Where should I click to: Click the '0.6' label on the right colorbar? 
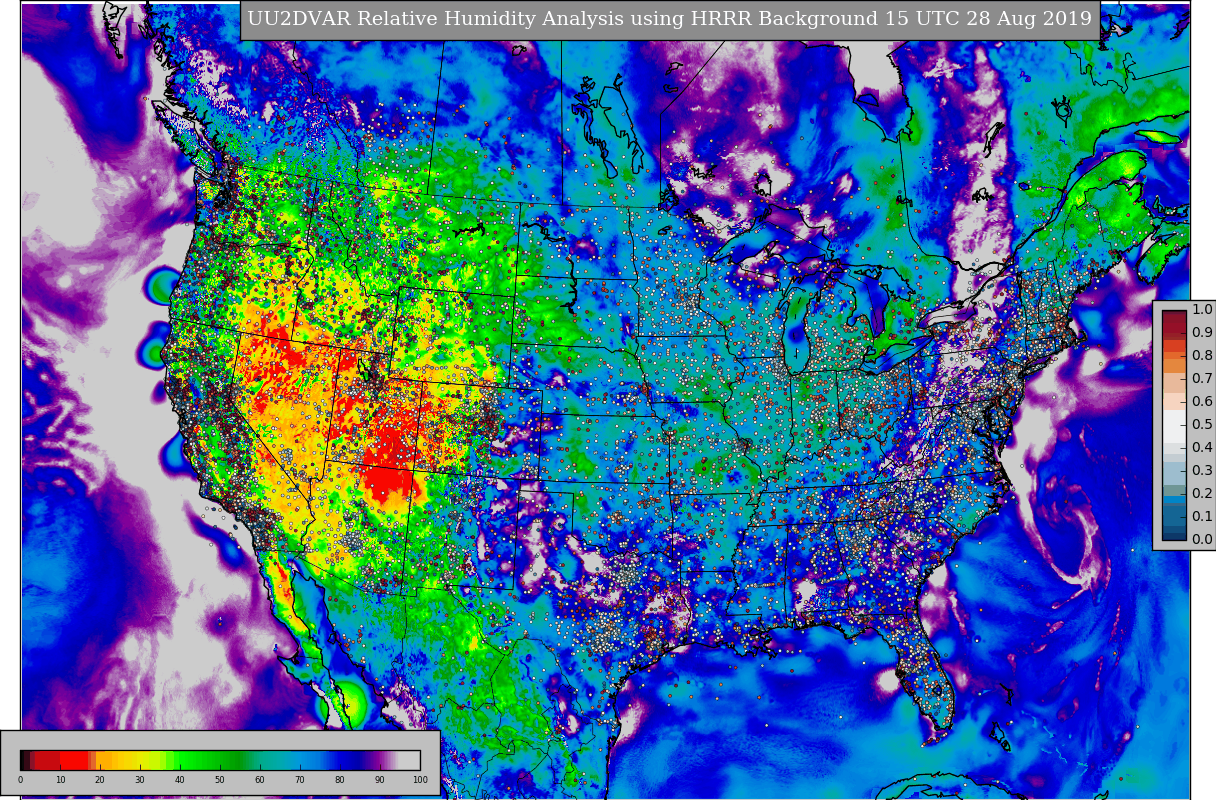tap(1202, 402)
